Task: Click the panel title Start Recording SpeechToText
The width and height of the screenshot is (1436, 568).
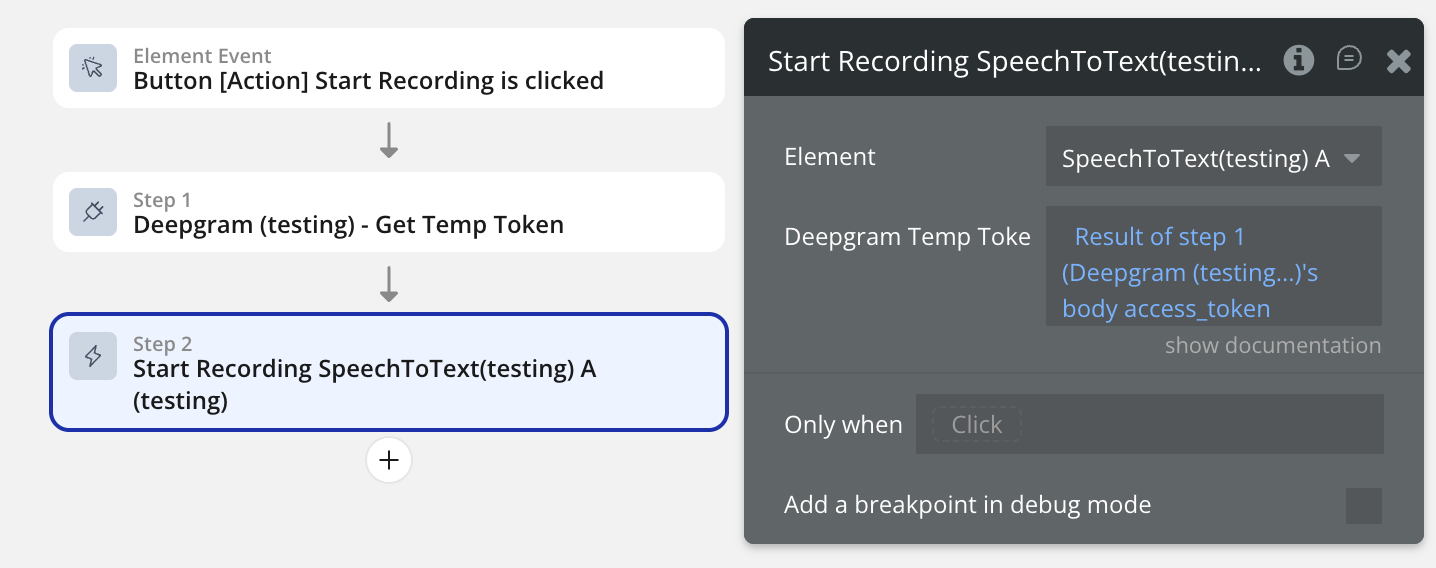Action: (x=1014, y=62)
